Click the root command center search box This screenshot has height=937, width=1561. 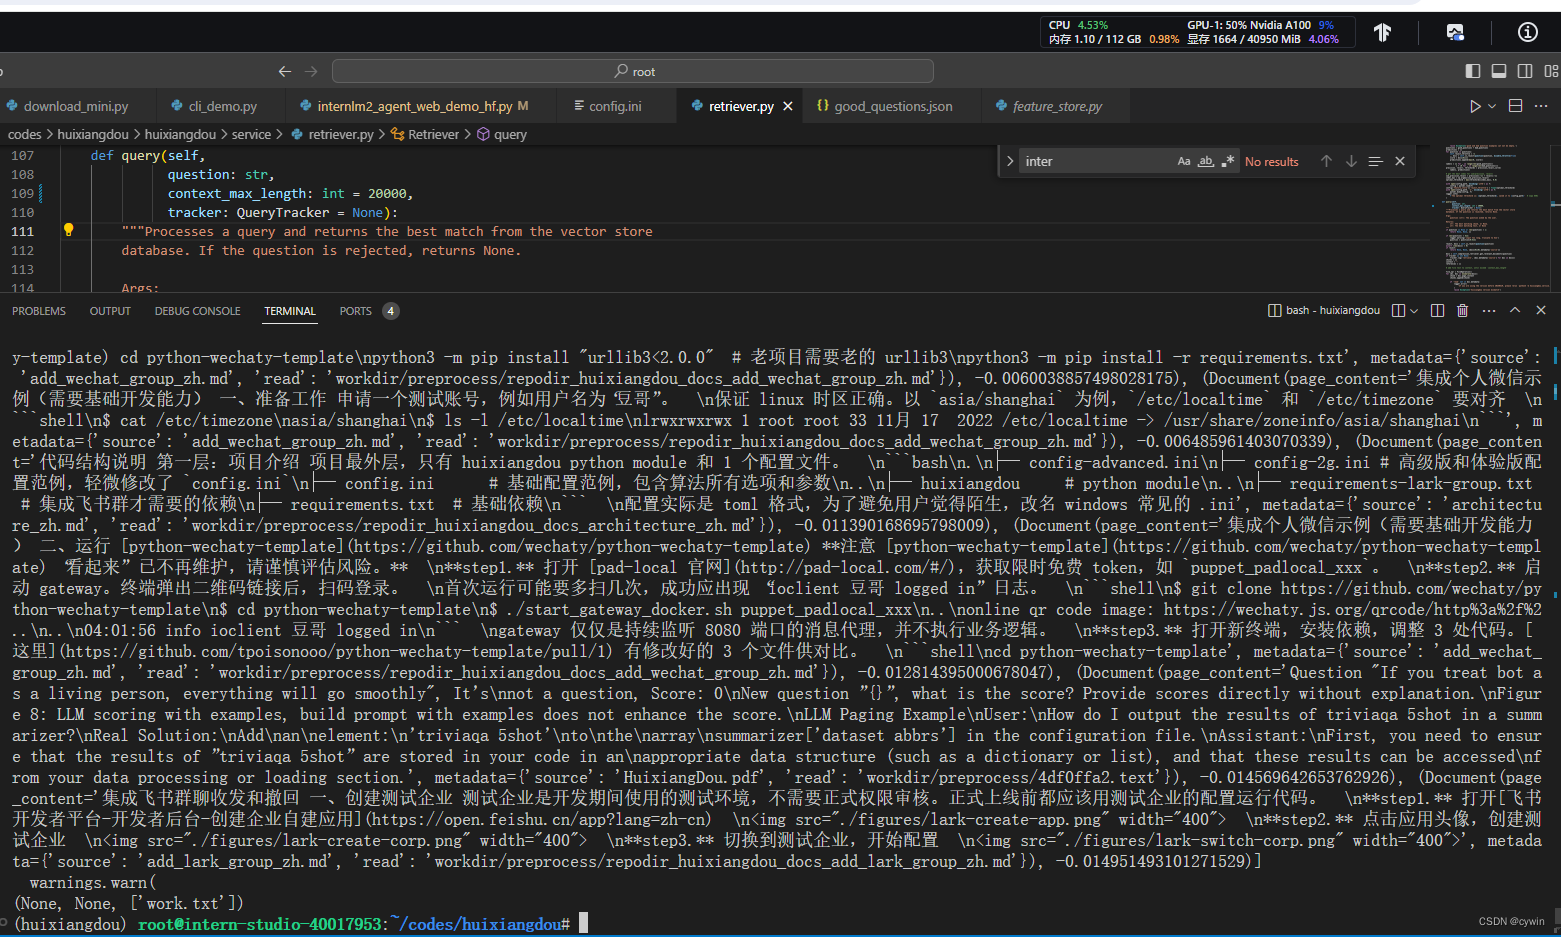[633, 71]
